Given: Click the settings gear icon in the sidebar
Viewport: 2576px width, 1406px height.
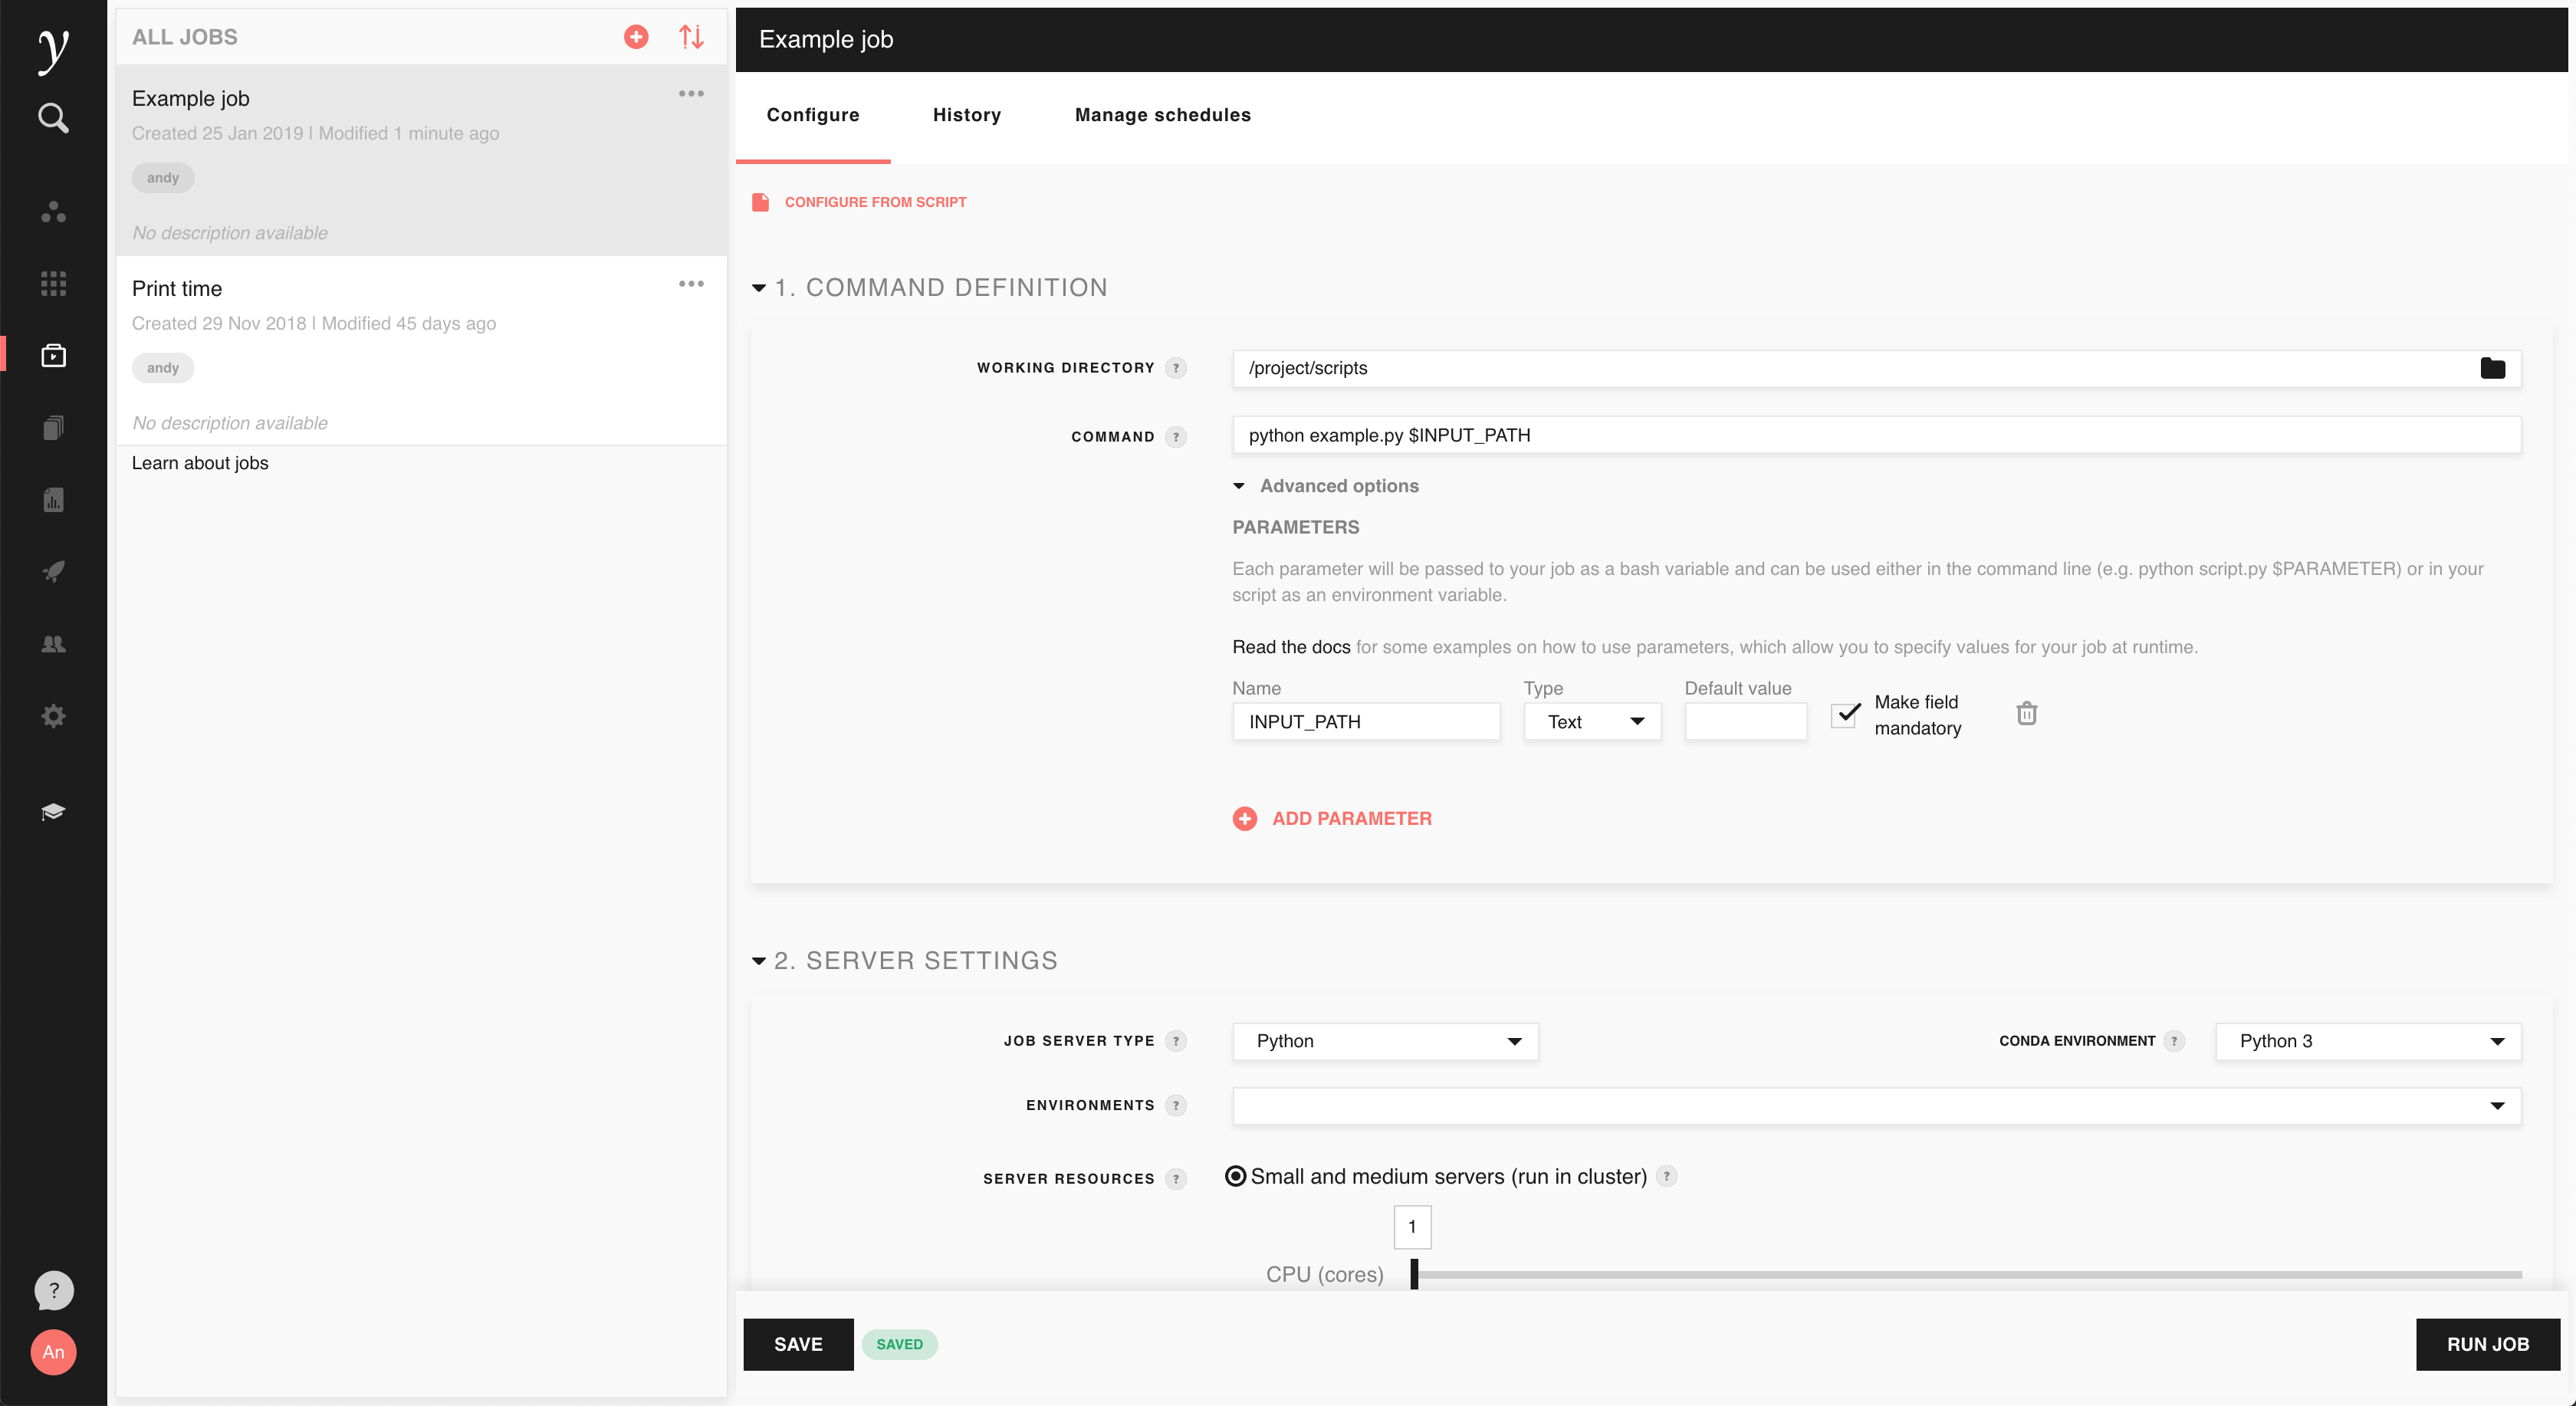Looking at the screenshot, I should (53, 716).
